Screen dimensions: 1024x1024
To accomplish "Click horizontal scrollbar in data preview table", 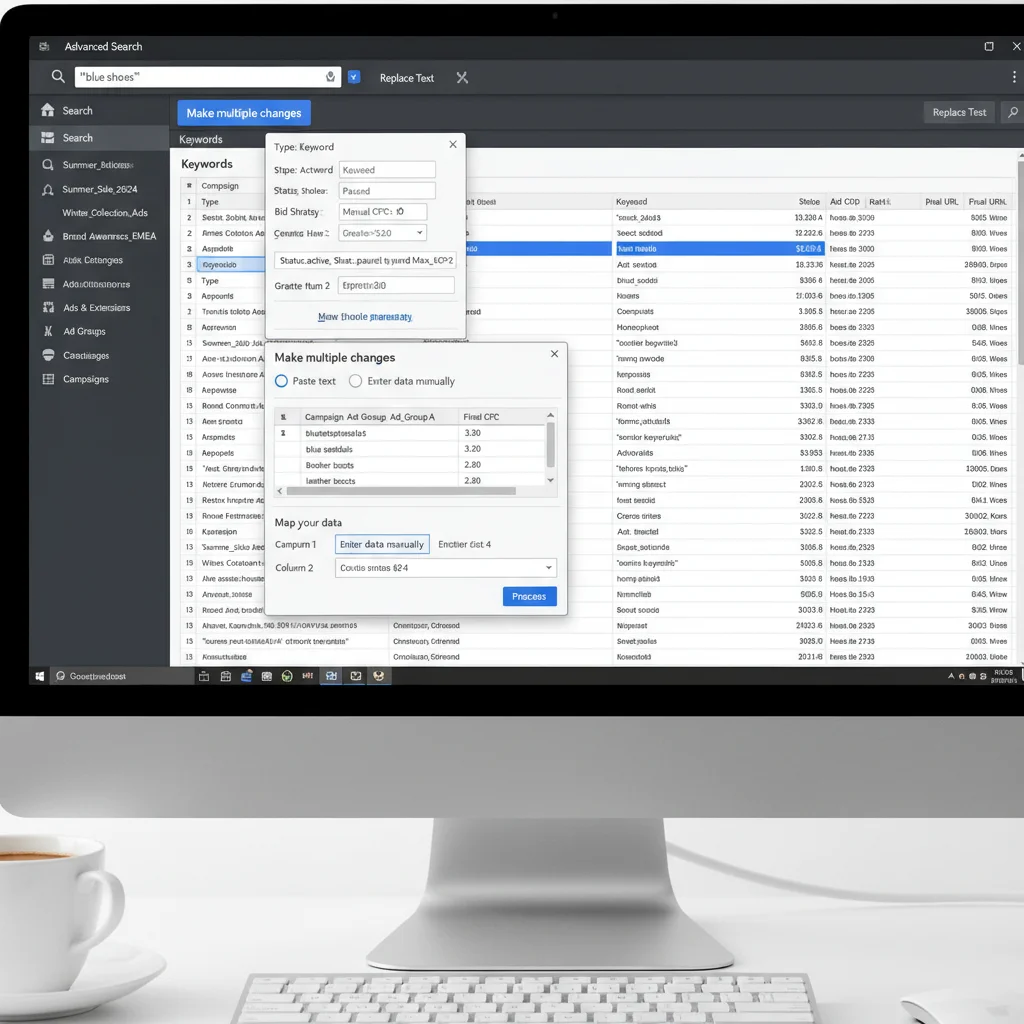I will tap(401, 491).
